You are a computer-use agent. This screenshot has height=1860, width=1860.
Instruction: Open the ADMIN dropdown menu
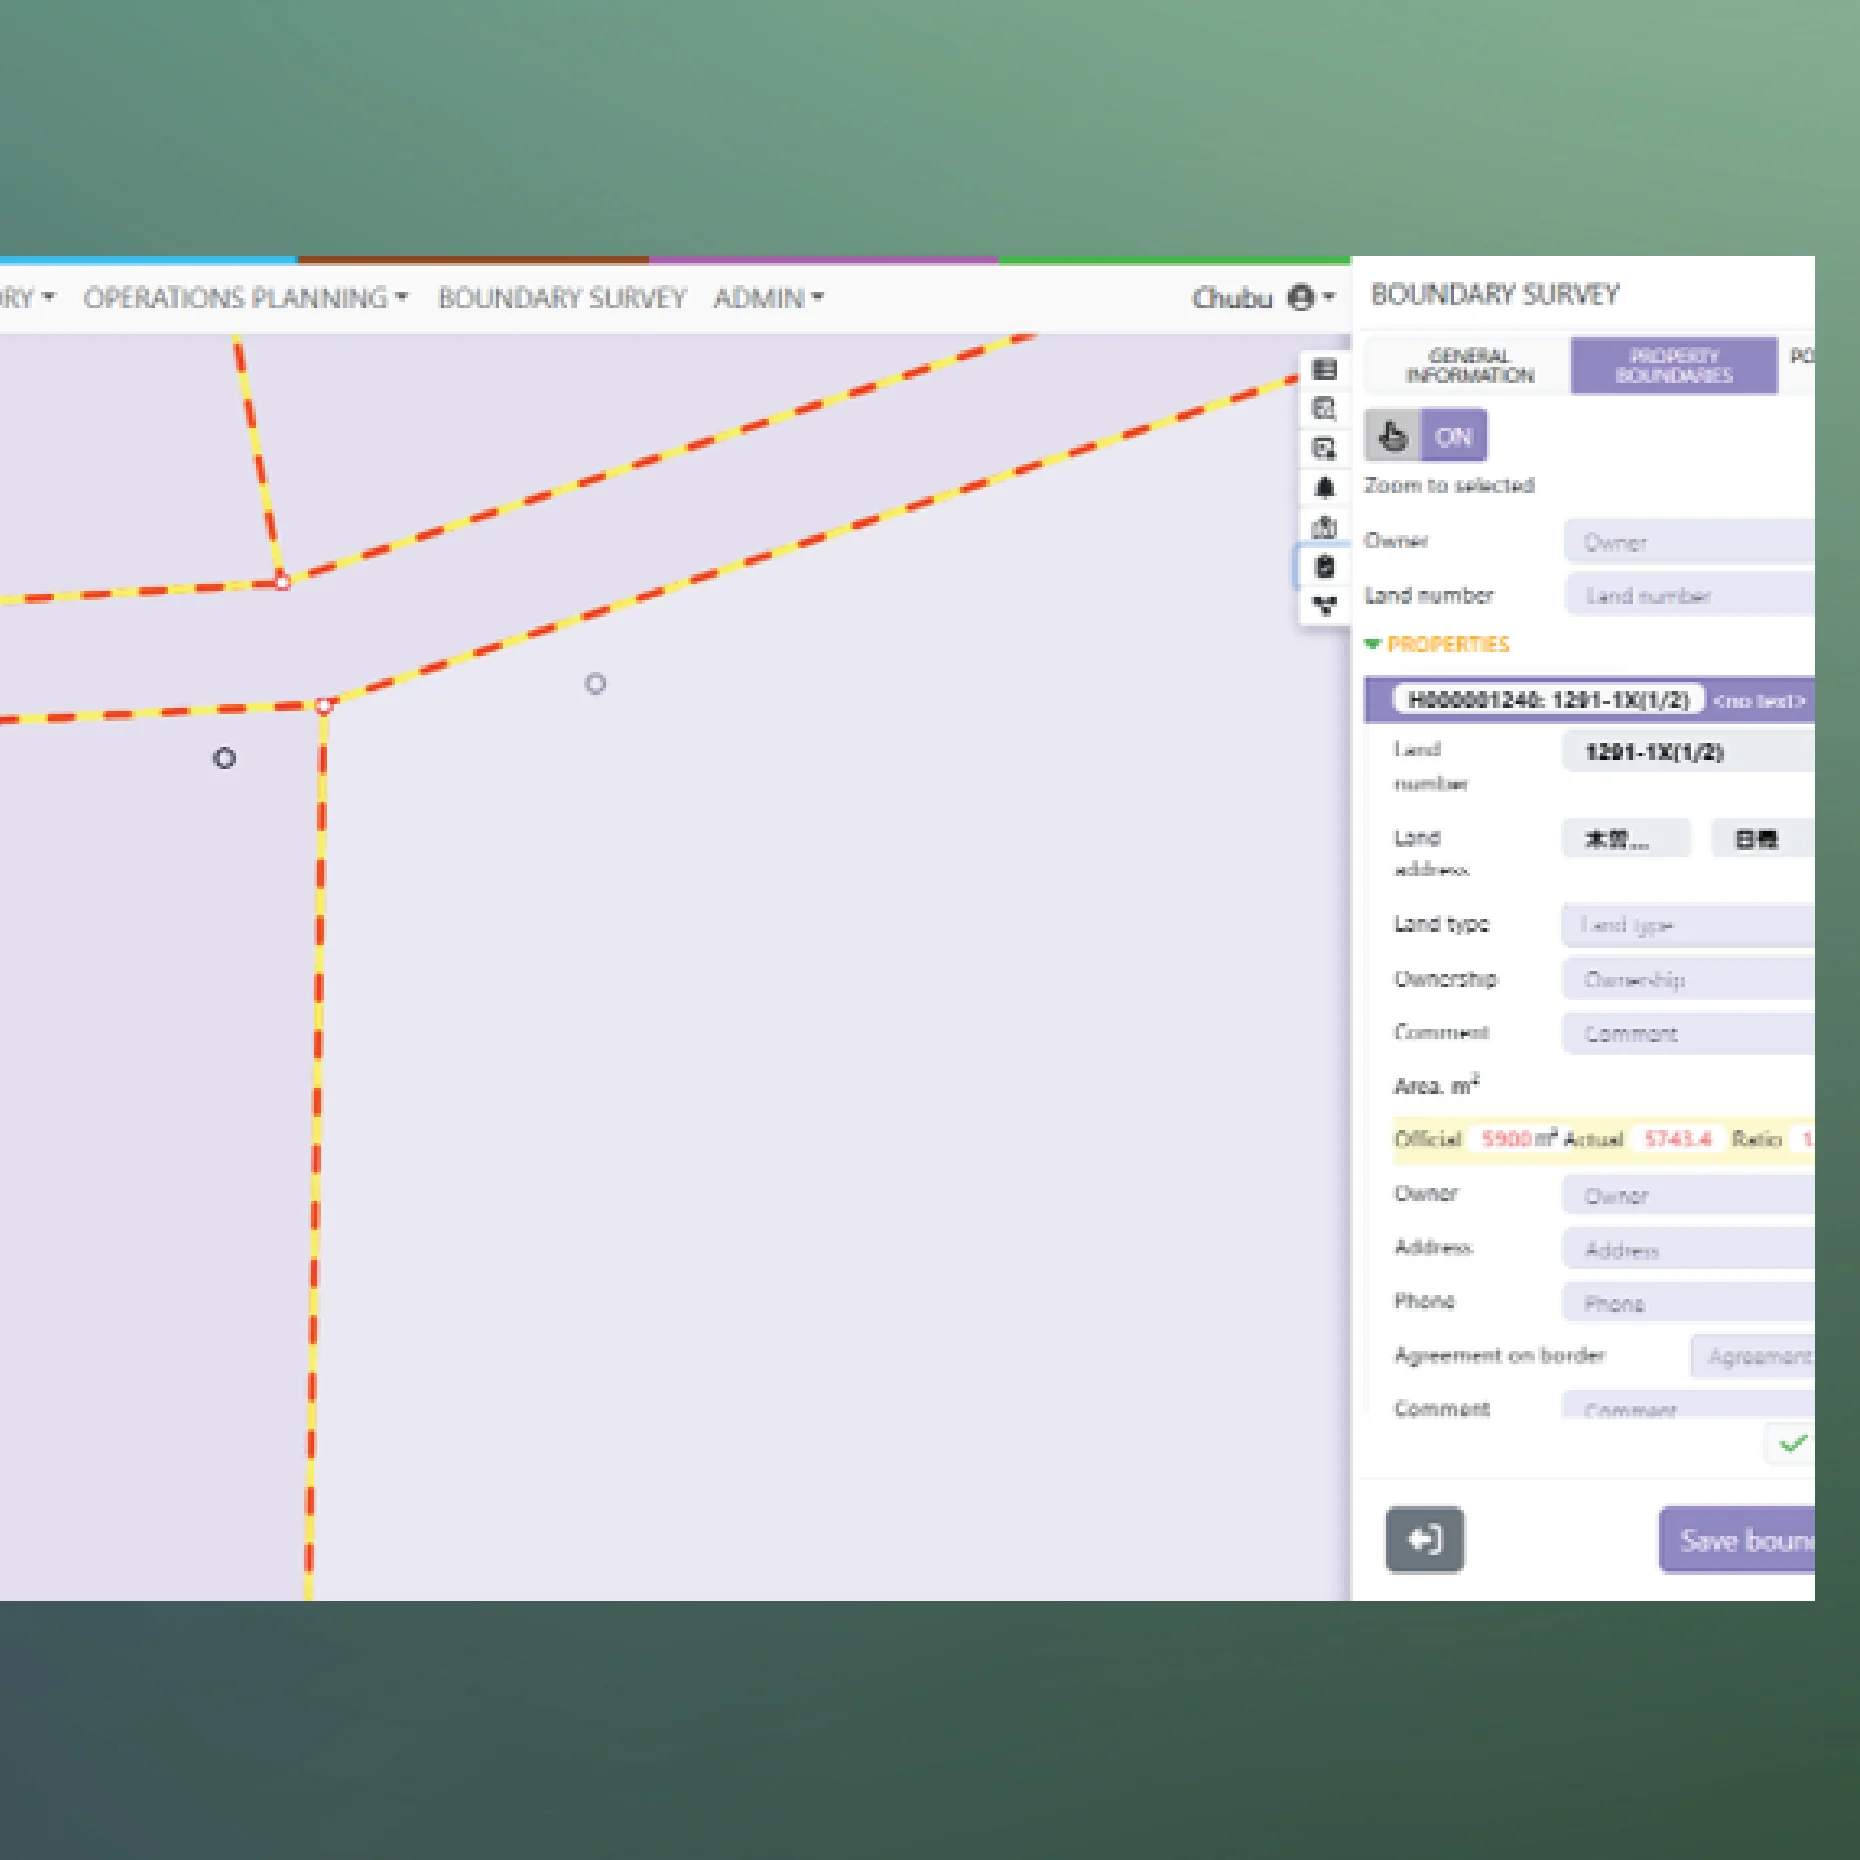pos(766,297)
